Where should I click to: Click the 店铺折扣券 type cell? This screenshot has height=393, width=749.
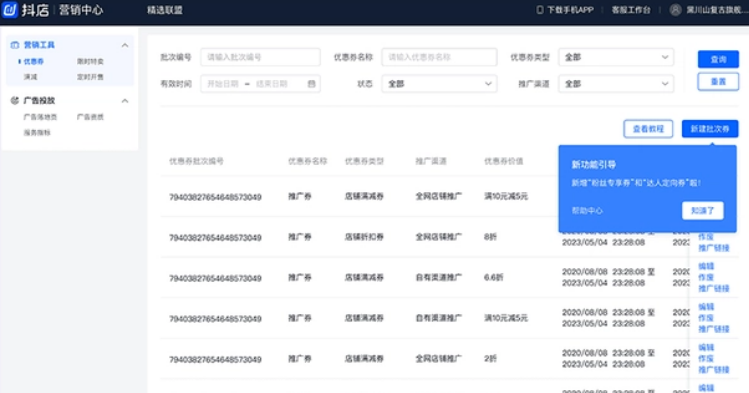tap(364, 237)
